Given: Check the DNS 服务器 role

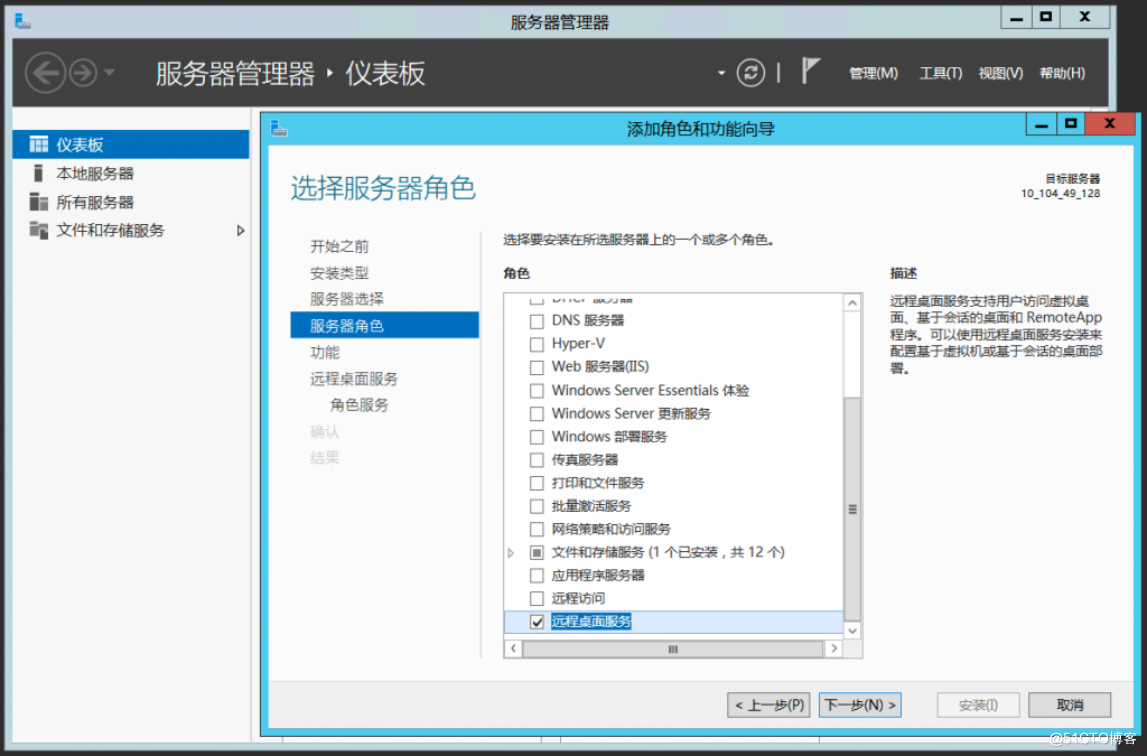Looking at the screenshot, I should tap(537, 321).
